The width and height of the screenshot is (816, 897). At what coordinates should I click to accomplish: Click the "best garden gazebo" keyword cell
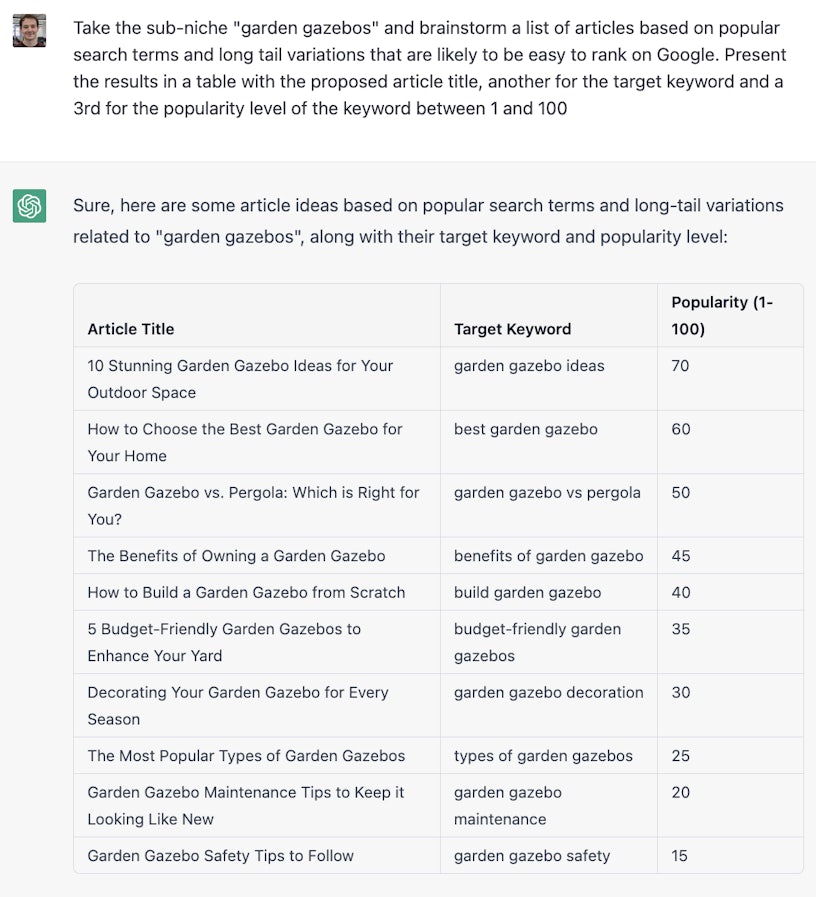coord(526,429)
